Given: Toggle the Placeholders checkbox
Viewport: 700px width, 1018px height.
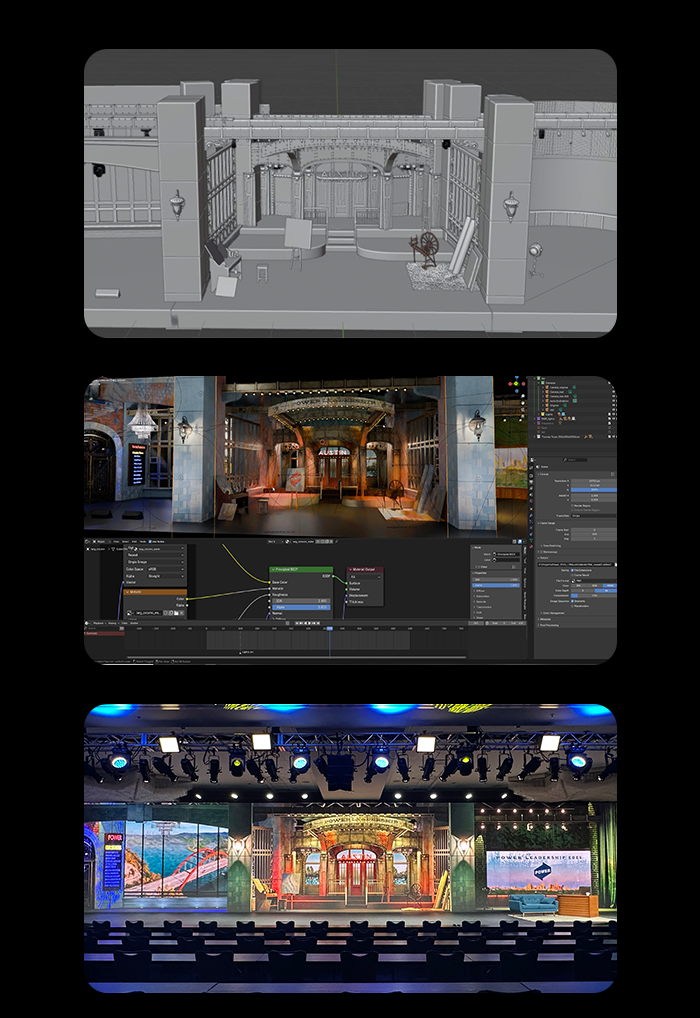Looking at the screenshot, I should (x=572, y=606).
